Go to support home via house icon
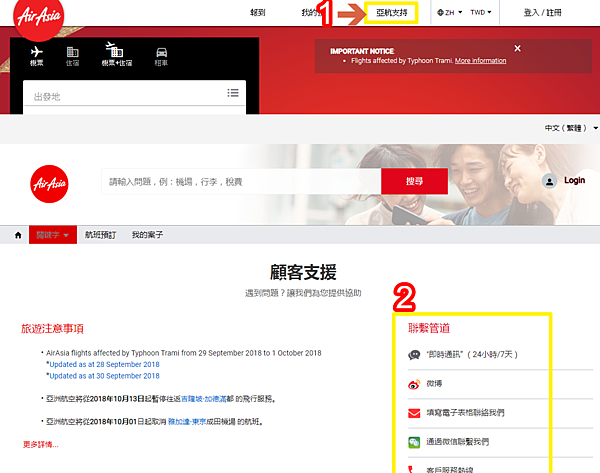600x473 pixels. click(x=18, y=235)
